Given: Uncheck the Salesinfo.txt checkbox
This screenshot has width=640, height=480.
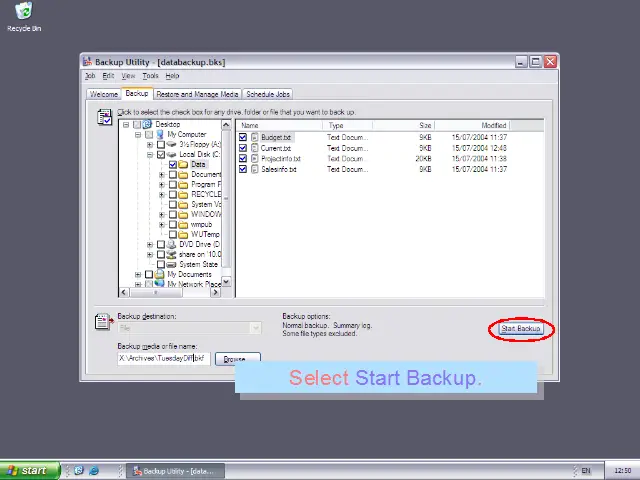Looking at the screenshot, I should coord(242,169).
